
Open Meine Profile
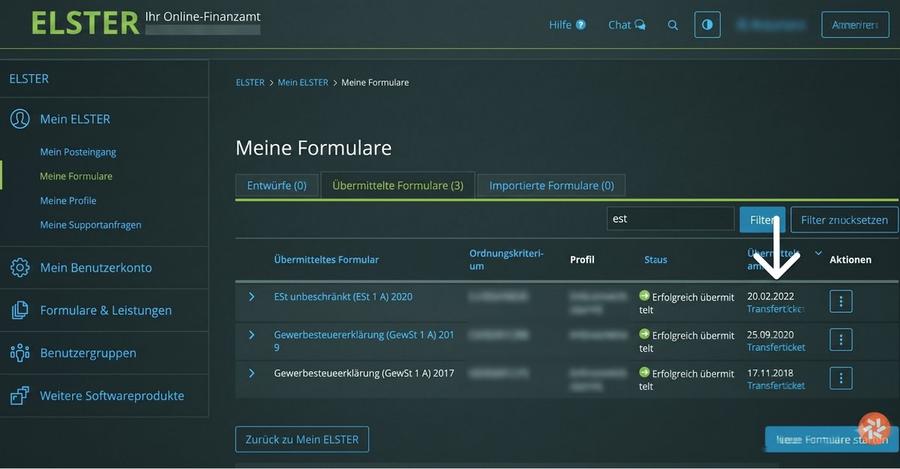coord(68,200)
